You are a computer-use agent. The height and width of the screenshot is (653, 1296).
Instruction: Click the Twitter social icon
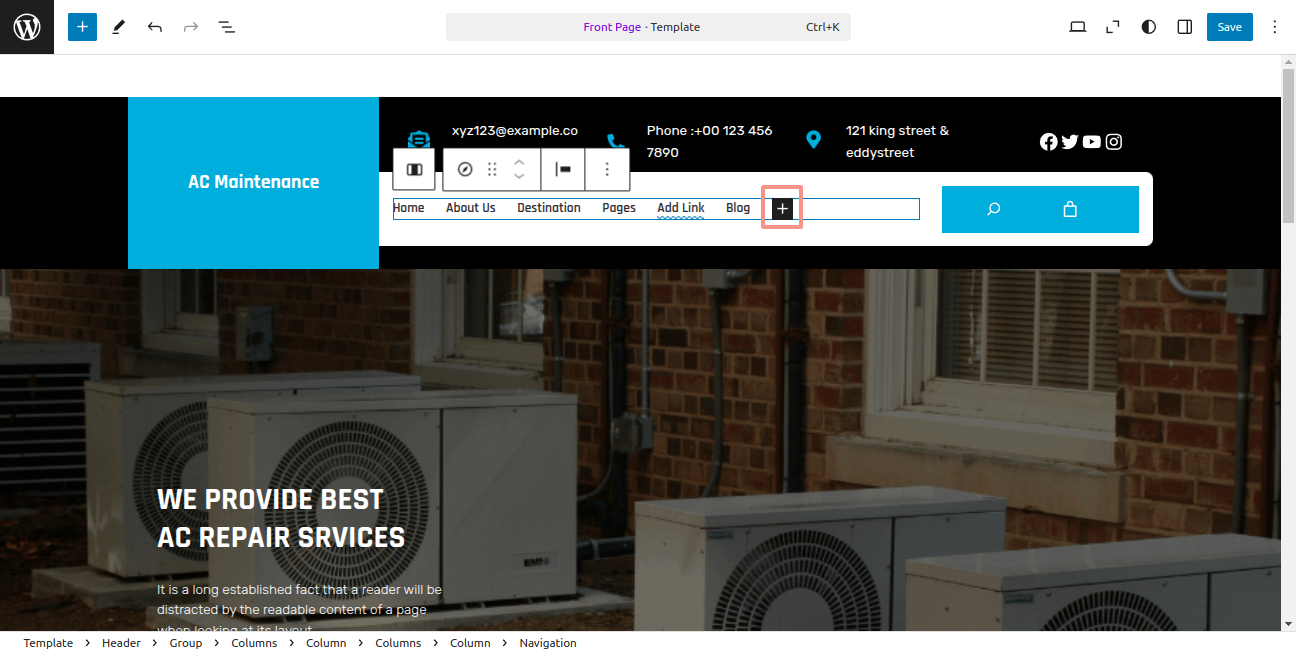click(x=1070, y=142)
